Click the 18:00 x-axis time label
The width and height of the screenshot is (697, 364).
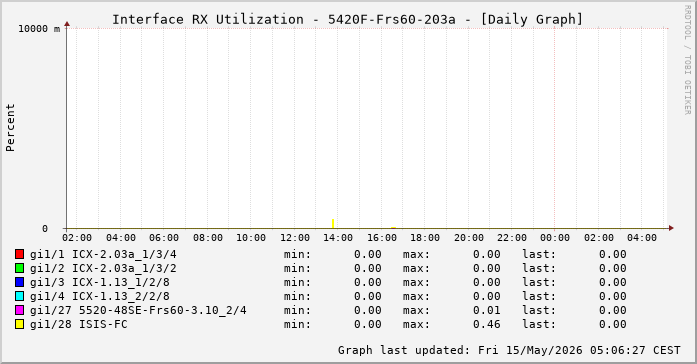425,238
